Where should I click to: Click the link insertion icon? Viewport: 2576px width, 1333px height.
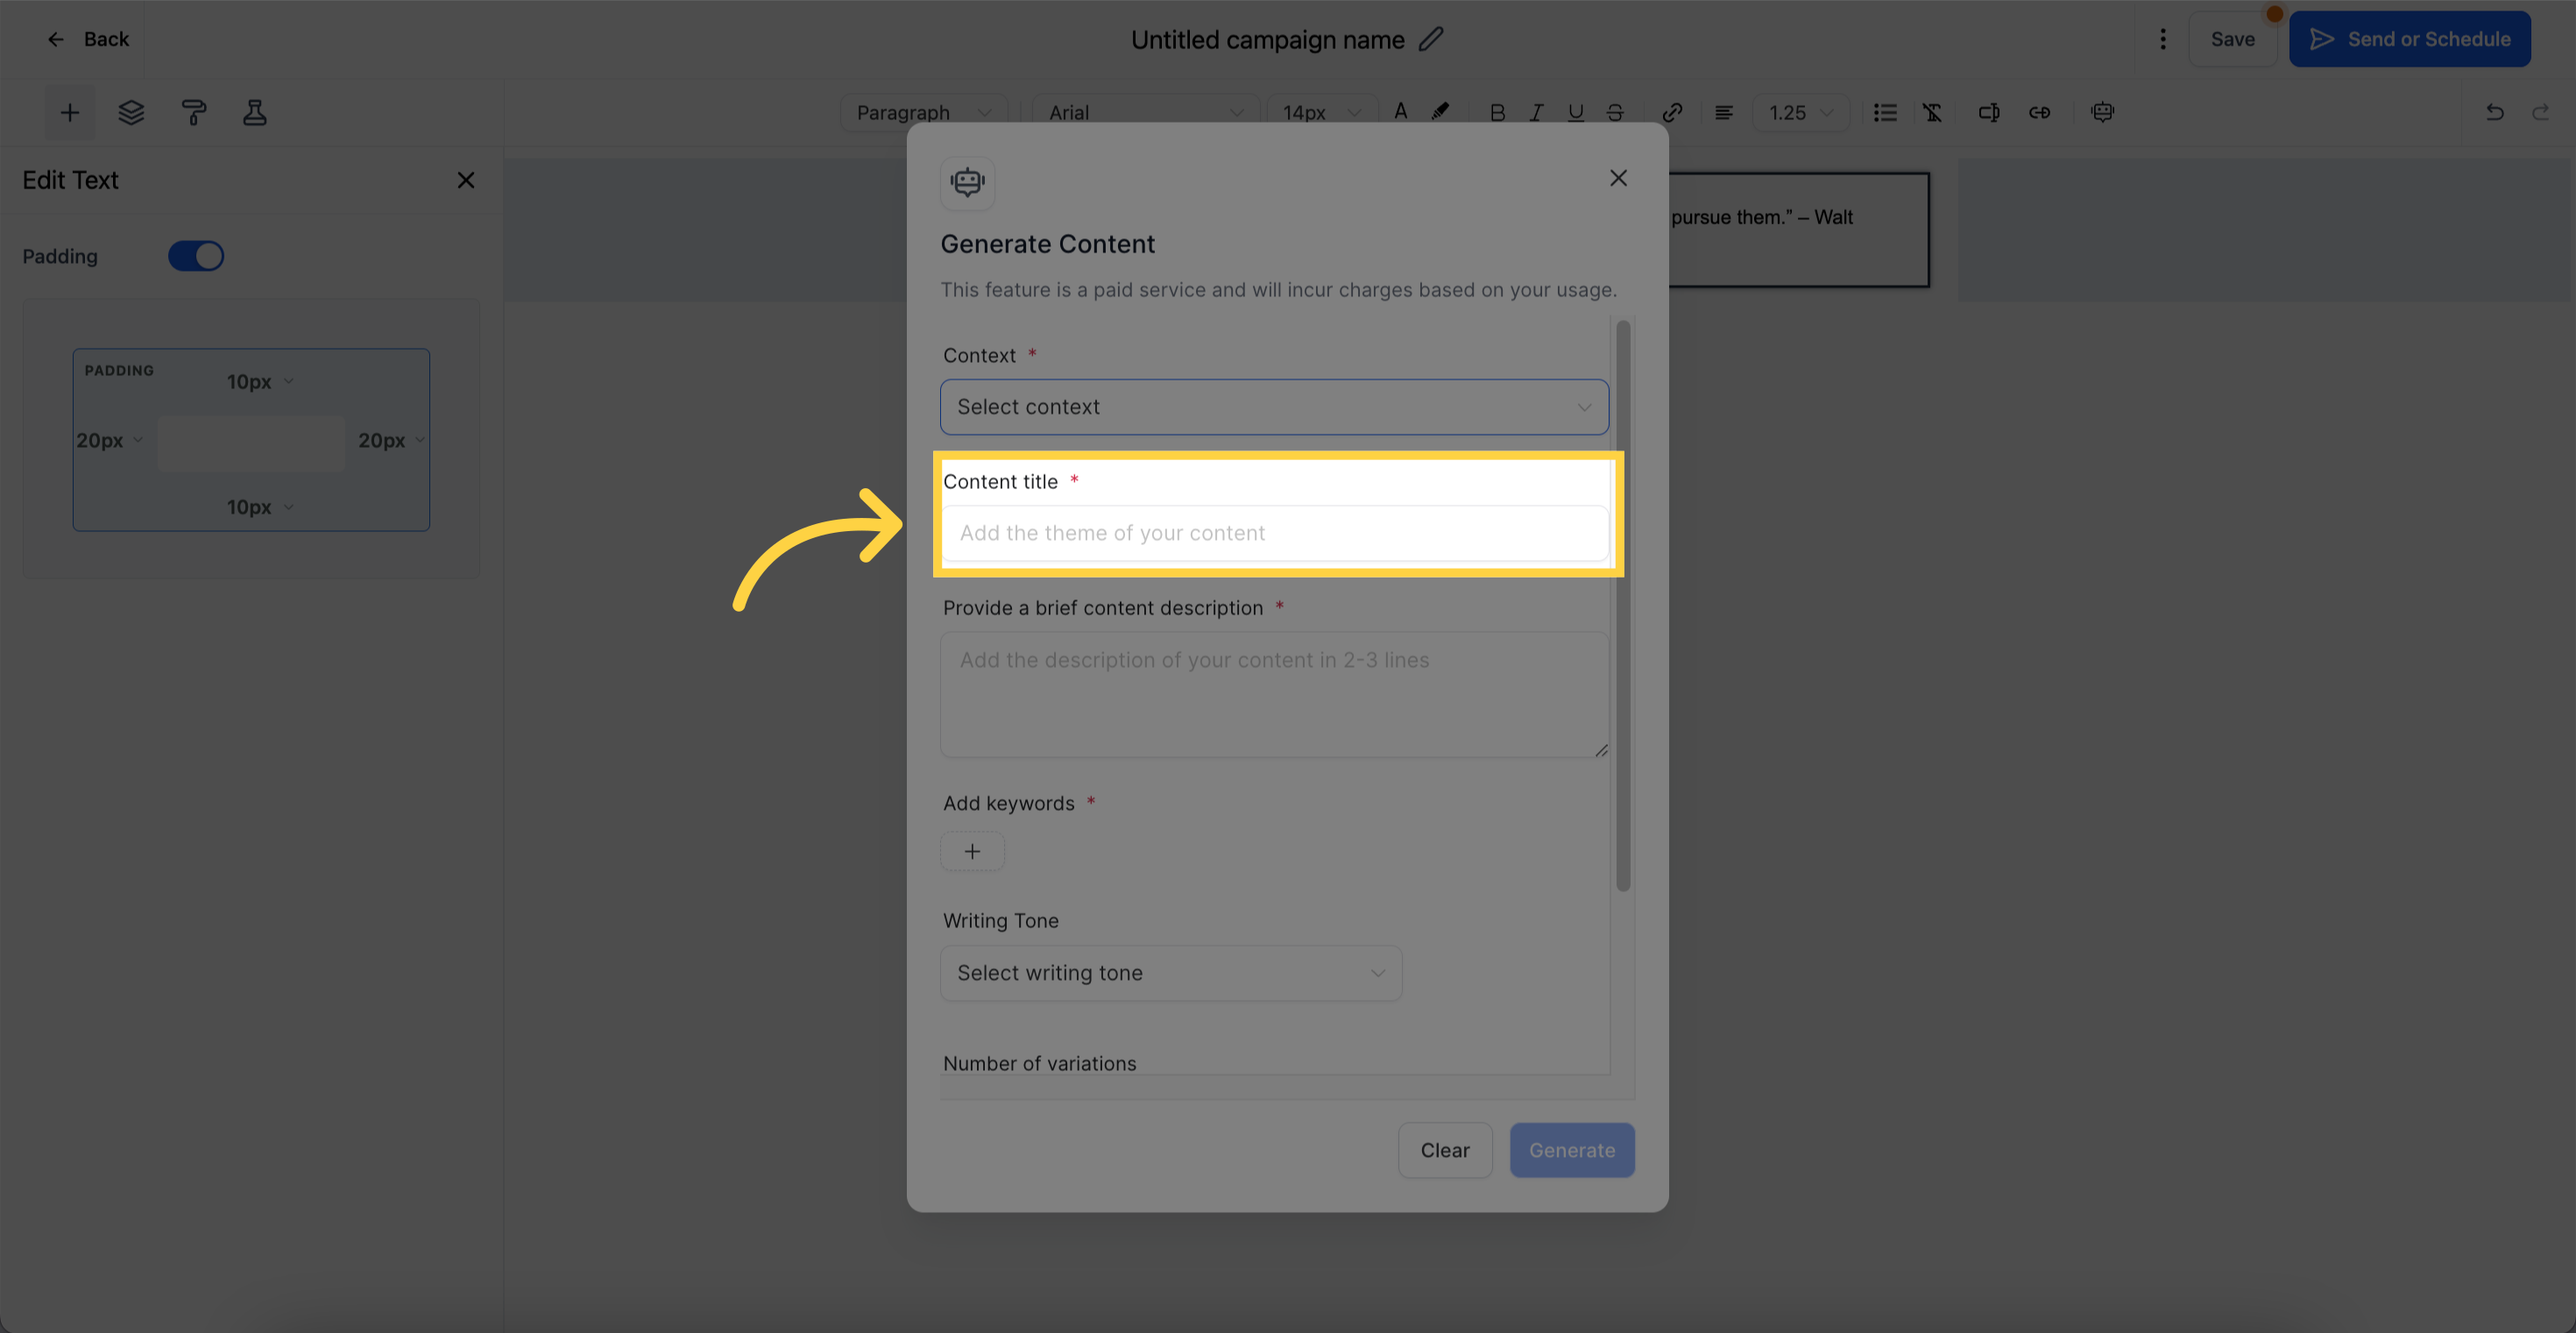click(1670, 112)
